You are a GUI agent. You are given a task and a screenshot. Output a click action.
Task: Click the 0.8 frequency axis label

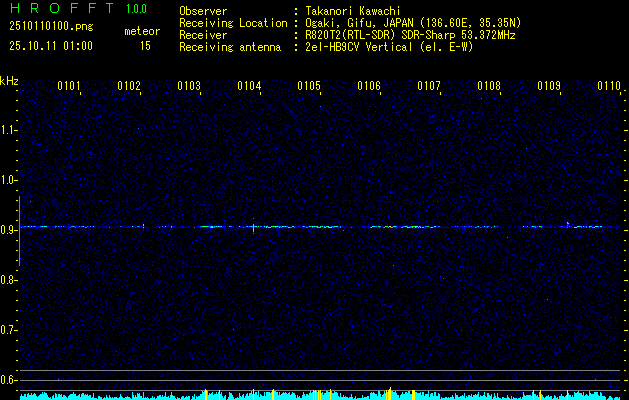[8, 280]
